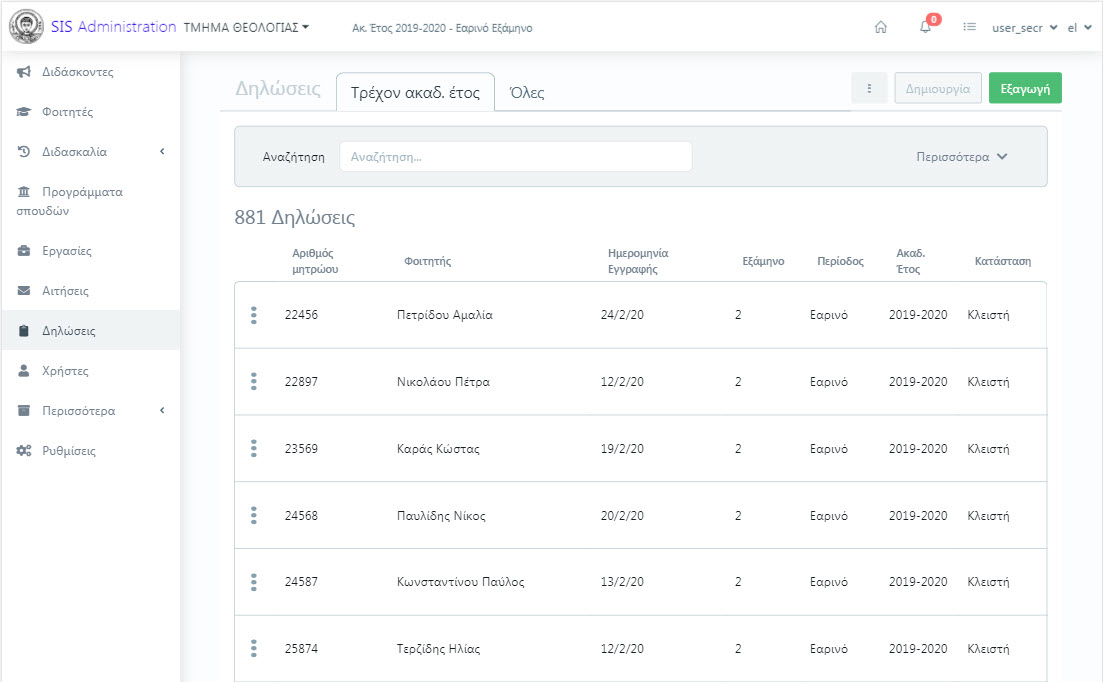Click the clipboard icon beside Δηλώσεις

24,331
